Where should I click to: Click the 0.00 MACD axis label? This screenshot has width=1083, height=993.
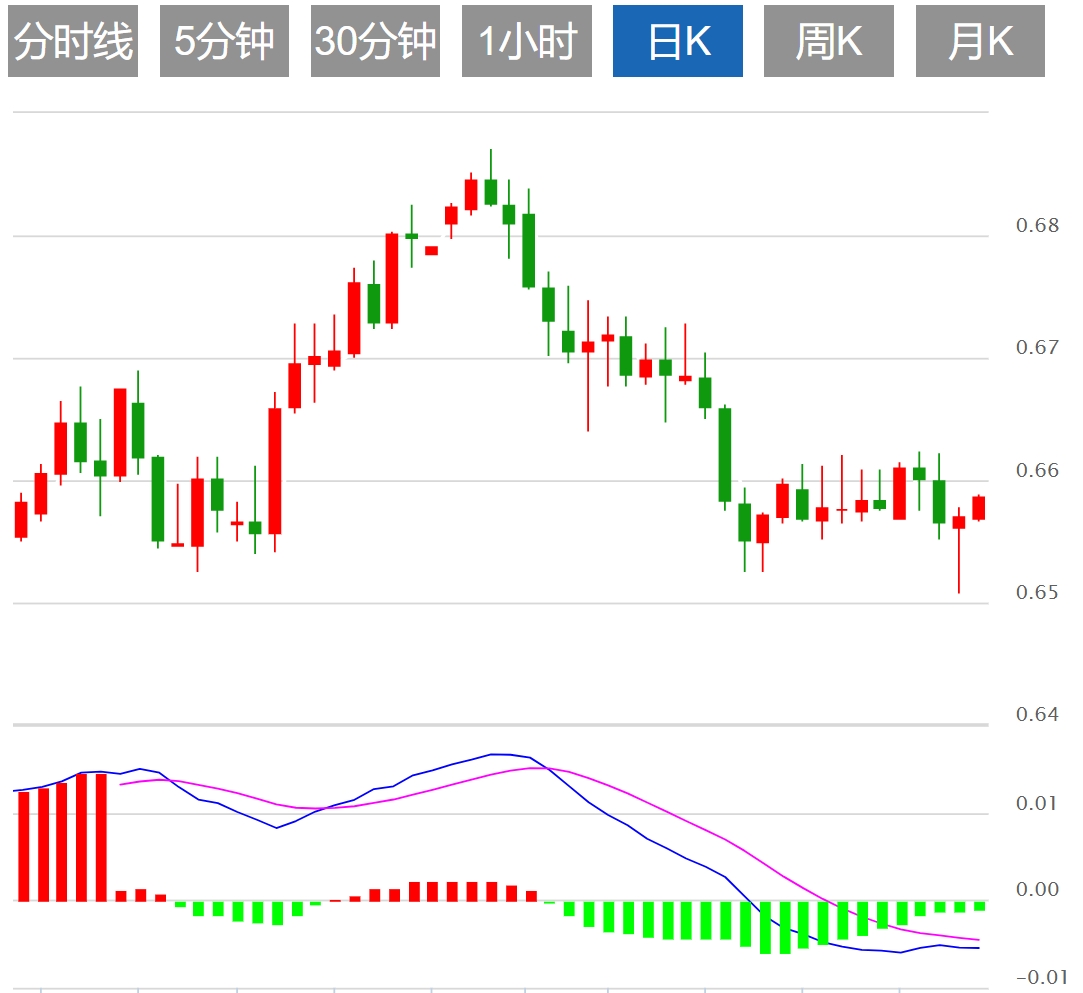(x=1037, y=890)
